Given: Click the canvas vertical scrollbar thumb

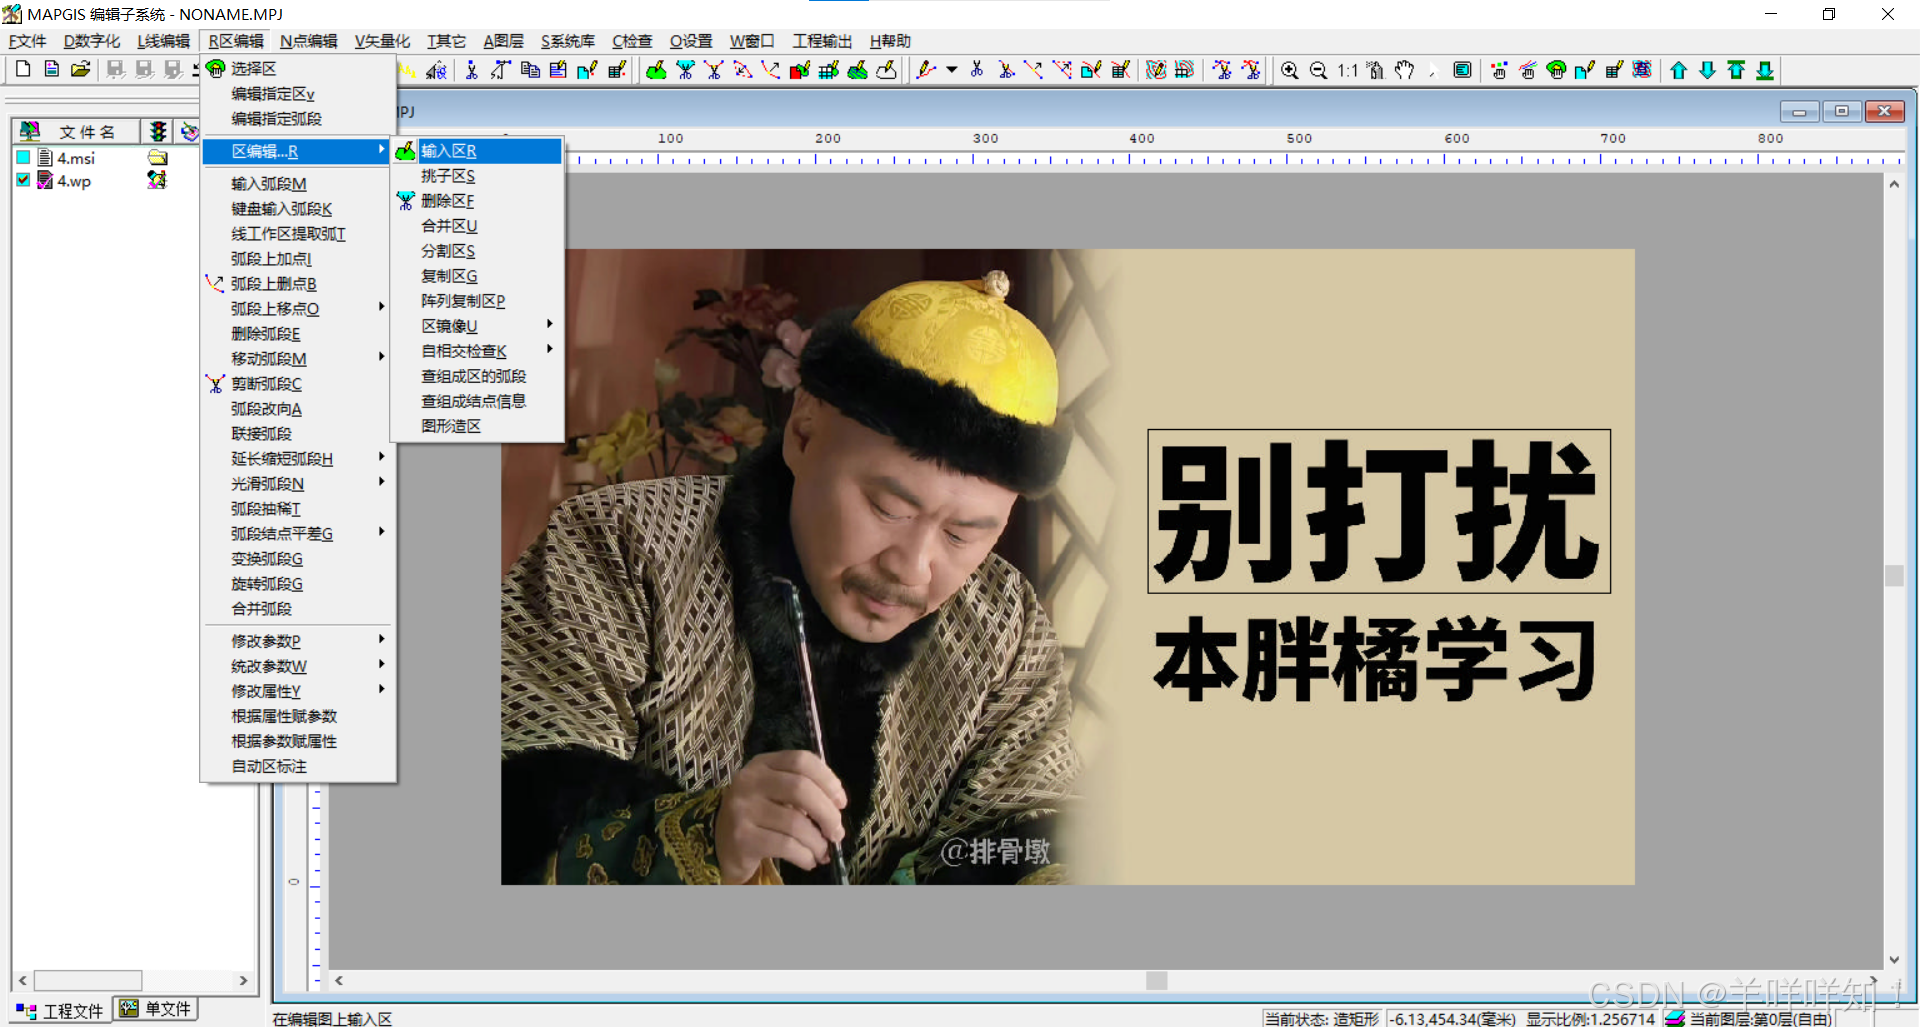Looking at the screenshot, I should [1894, 575].
